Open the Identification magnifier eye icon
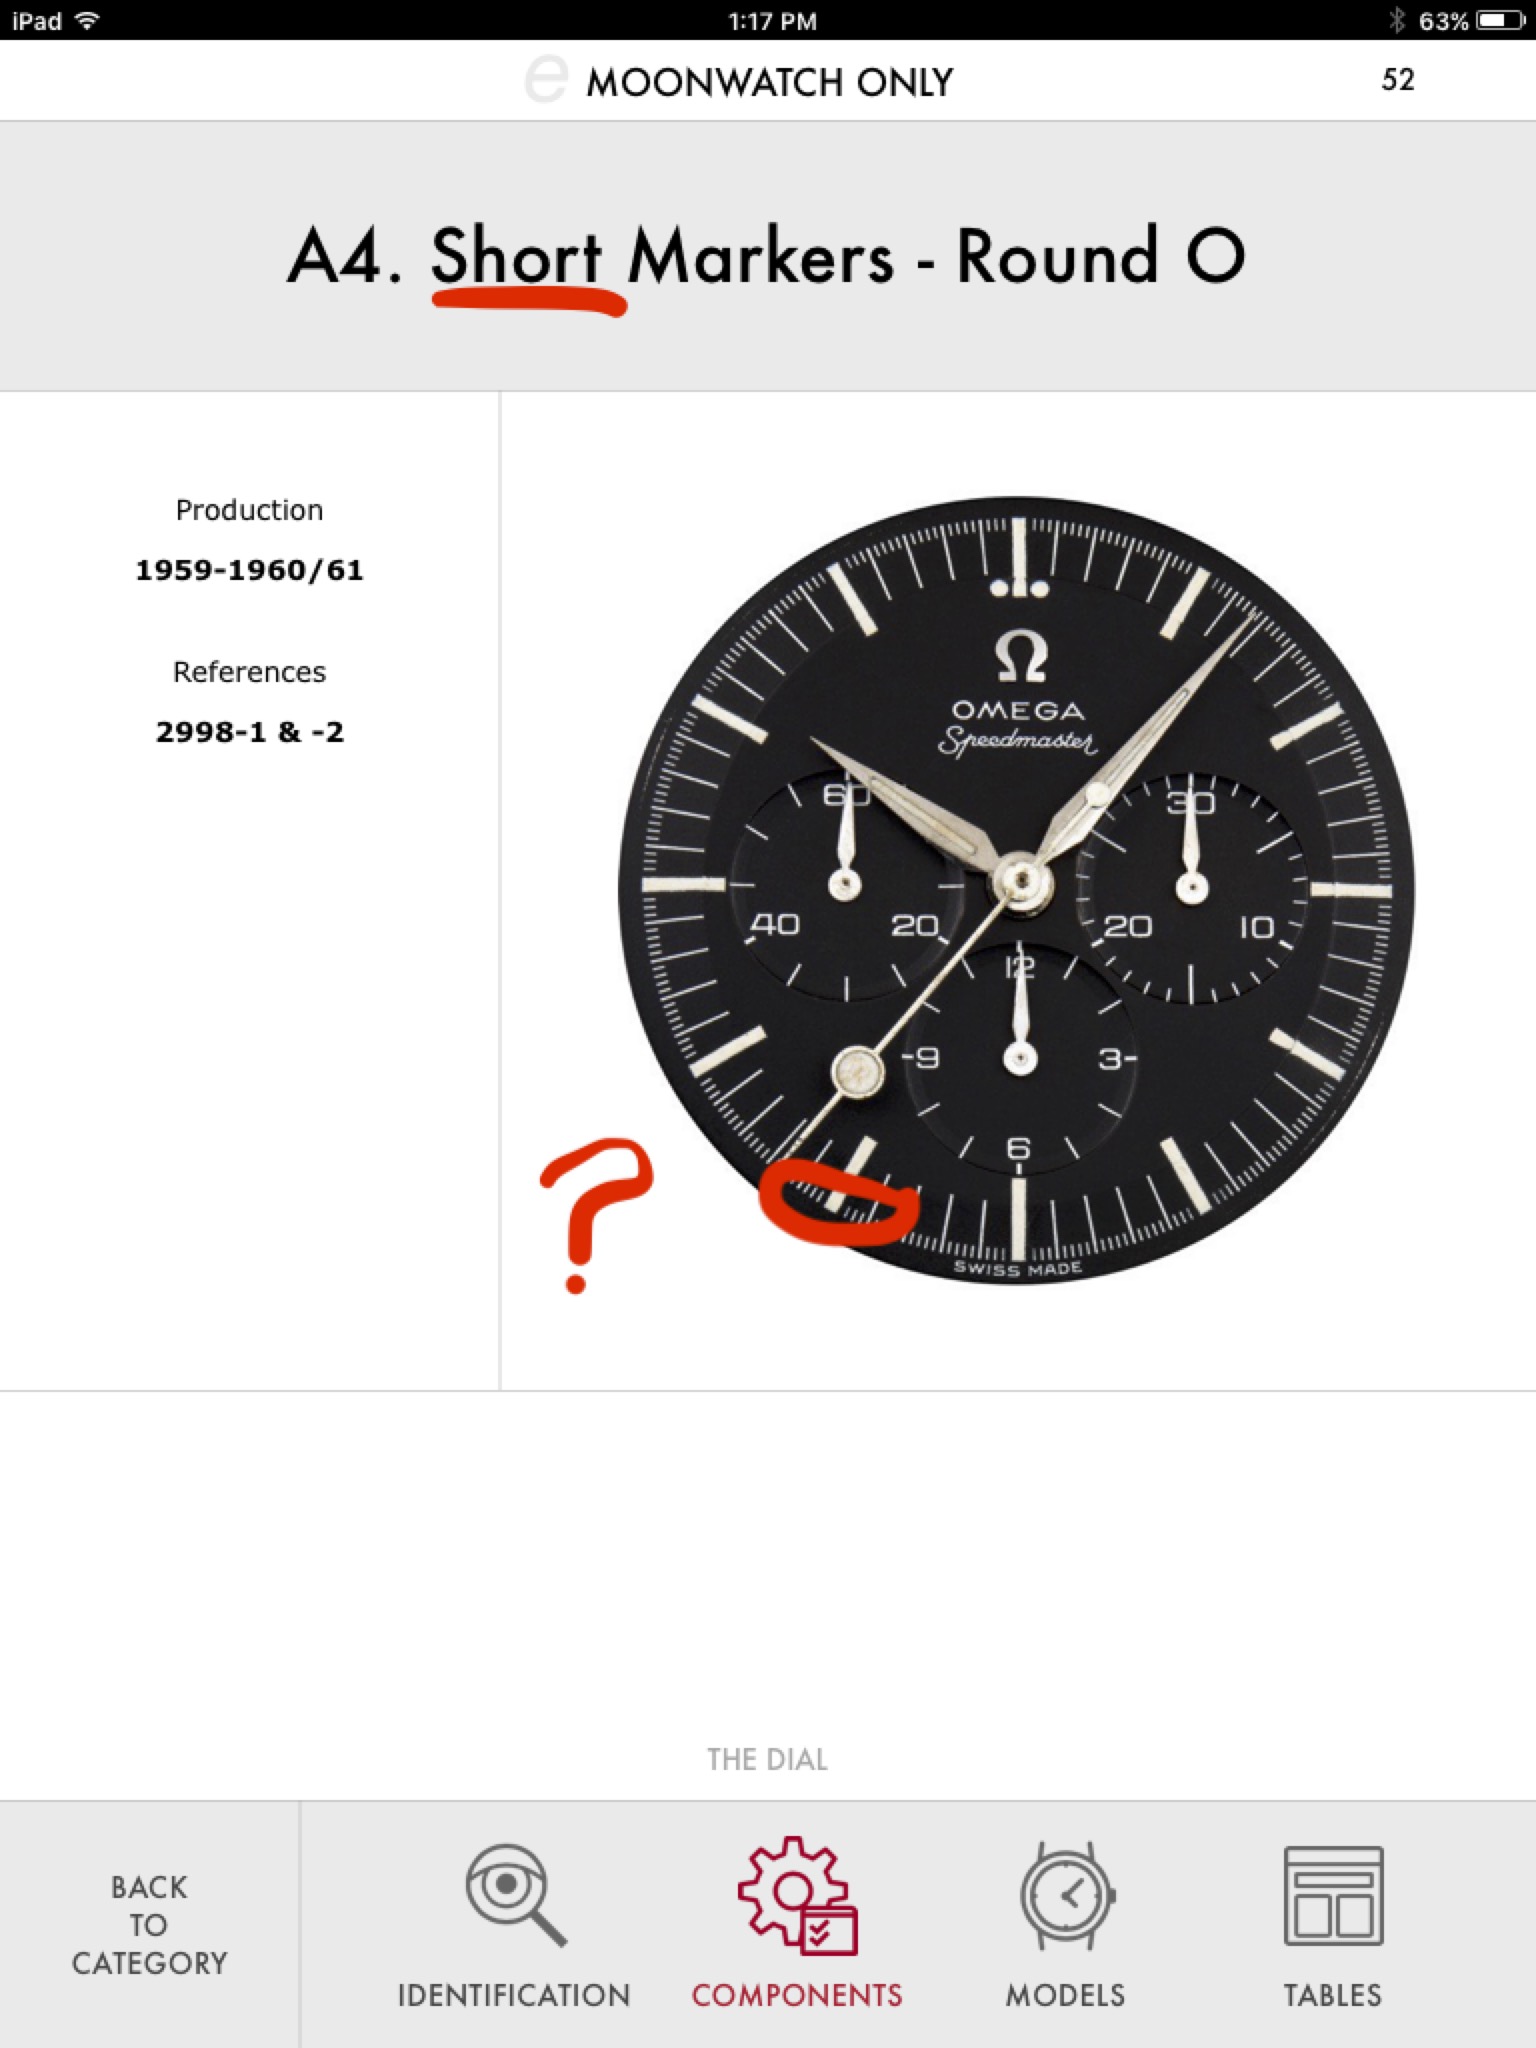The image size is (1536, 2048). pos(515,1895)
